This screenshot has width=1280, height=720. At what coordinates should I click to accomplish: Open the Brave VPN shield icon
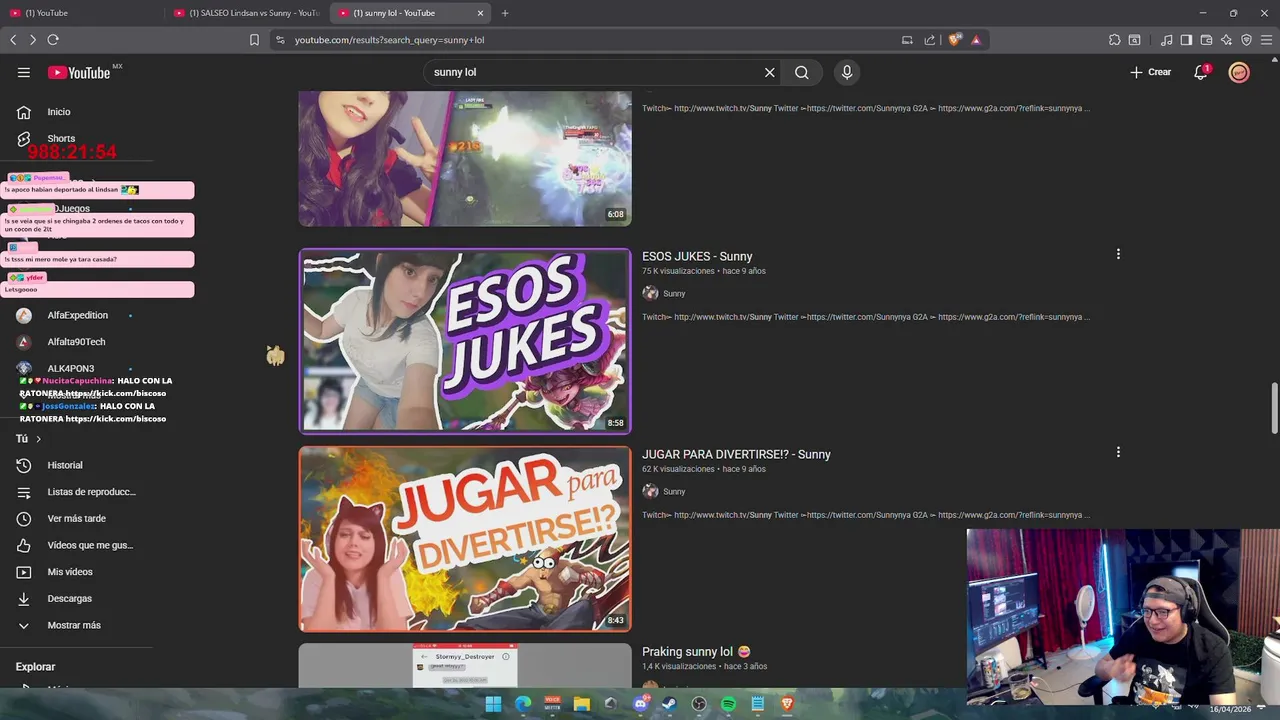pos(1246,40)
